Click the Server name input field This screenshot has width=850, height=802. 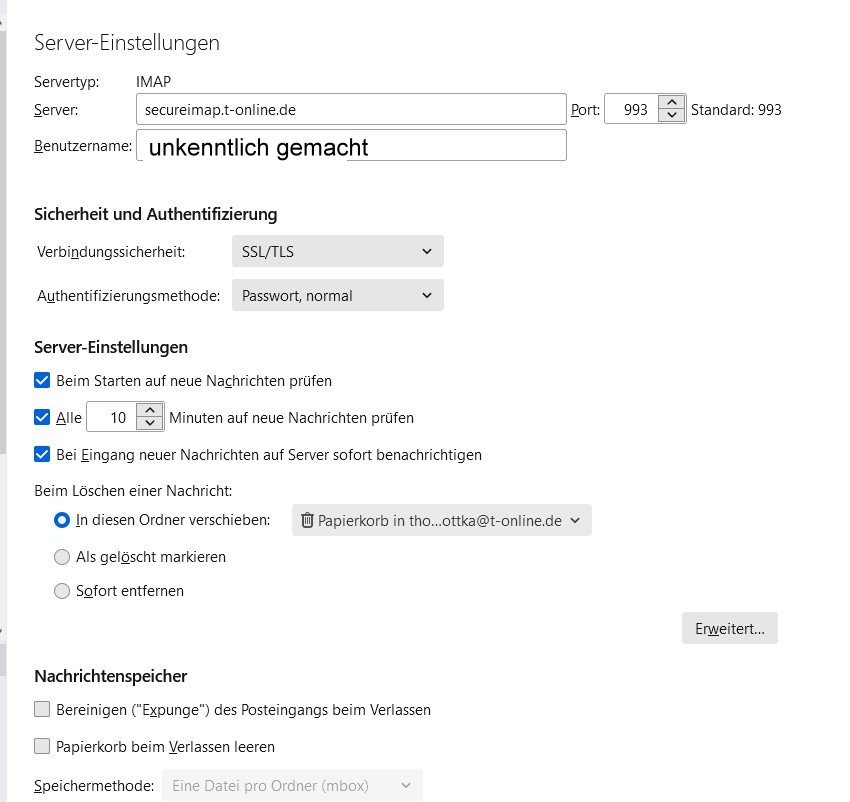click(350, 110)
